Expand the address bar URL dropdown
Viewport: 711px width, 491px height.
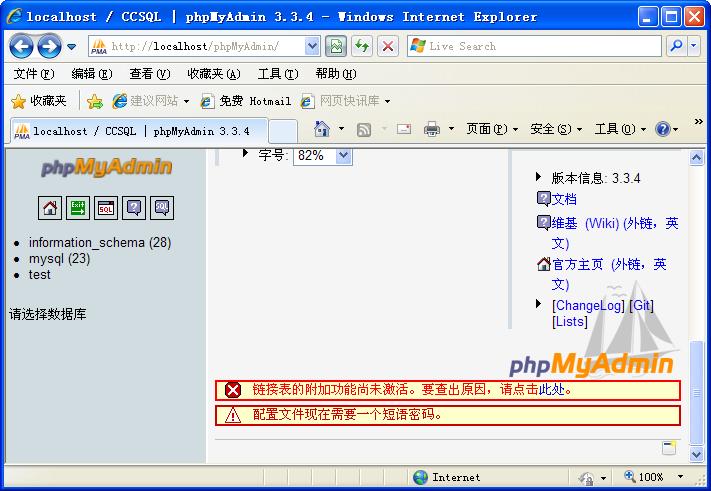click(x=311, y=46)
